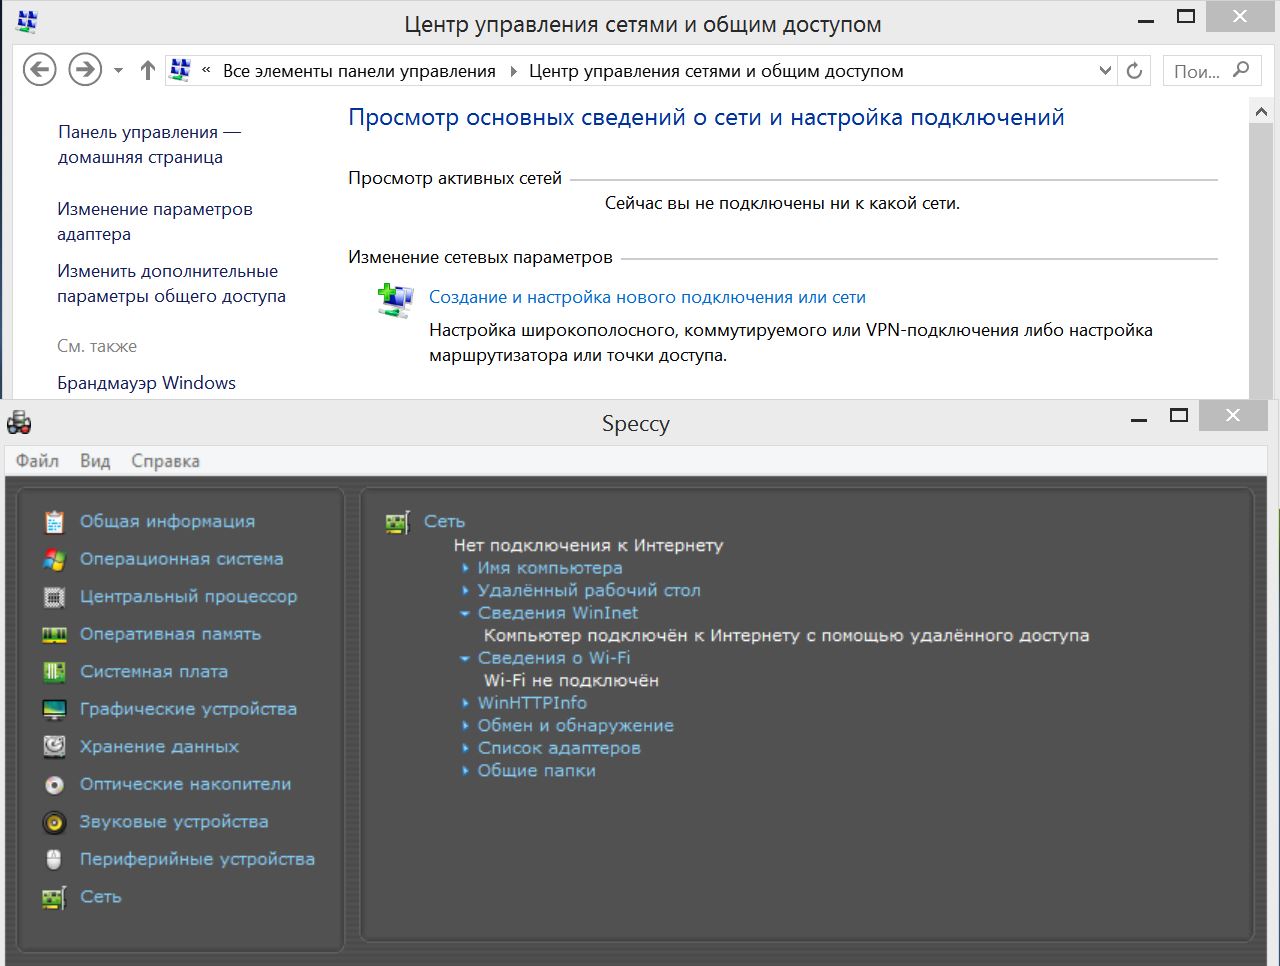Click the network card icon beside the Сеть heading

point(398,522)
